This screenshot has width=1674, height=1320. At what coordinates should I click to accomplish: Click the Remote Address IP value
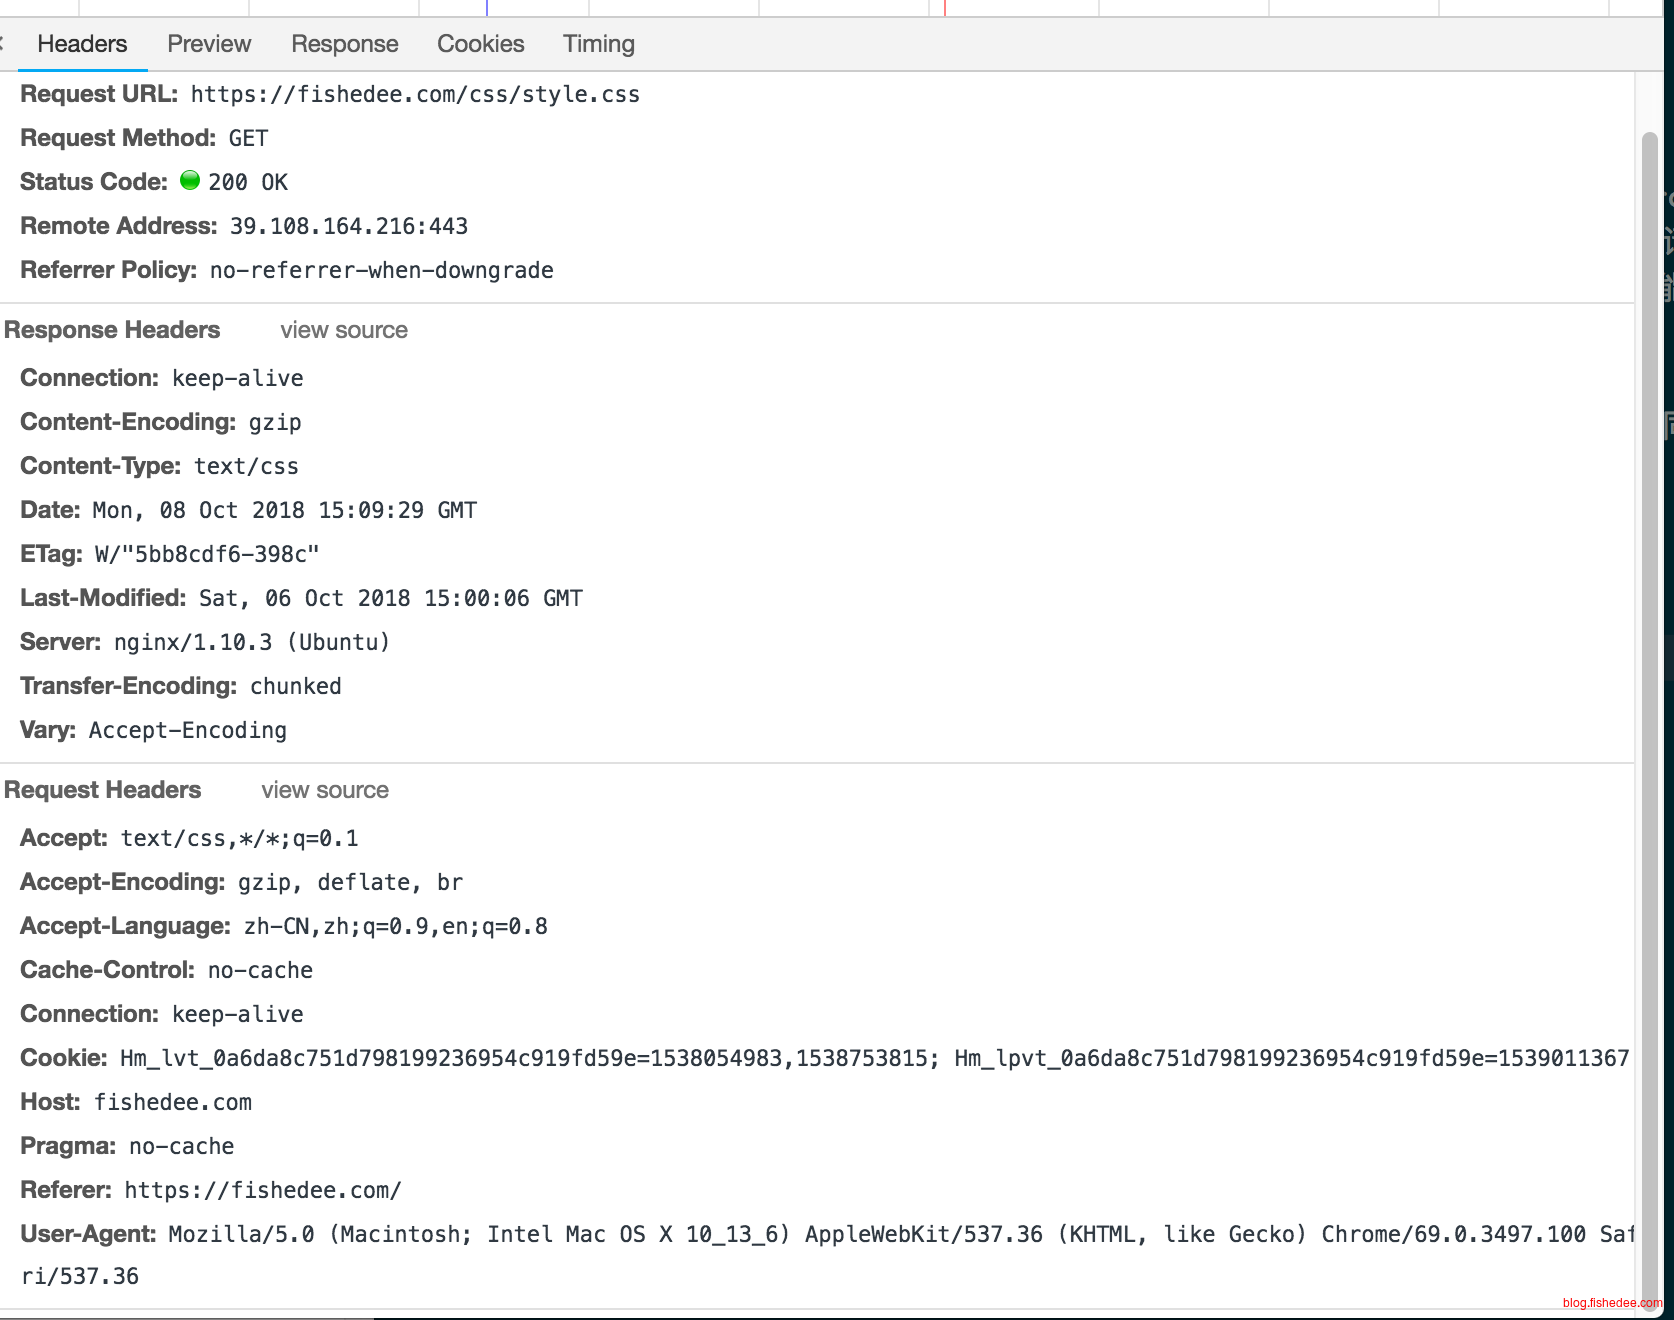click(348, 226)
